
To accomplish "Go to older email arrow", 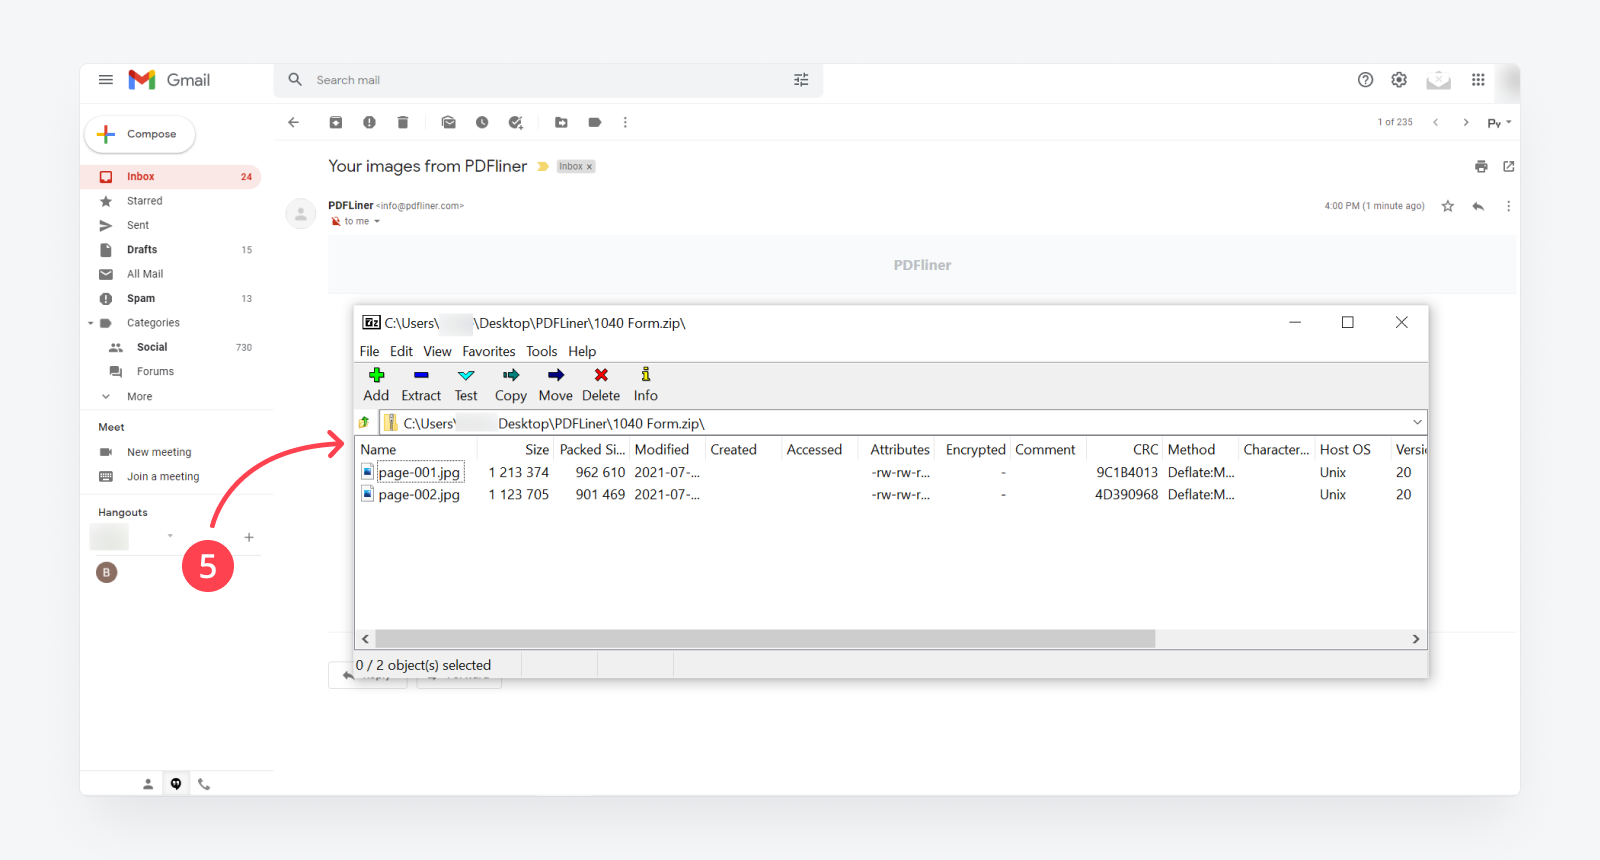I will (1466, 122).
